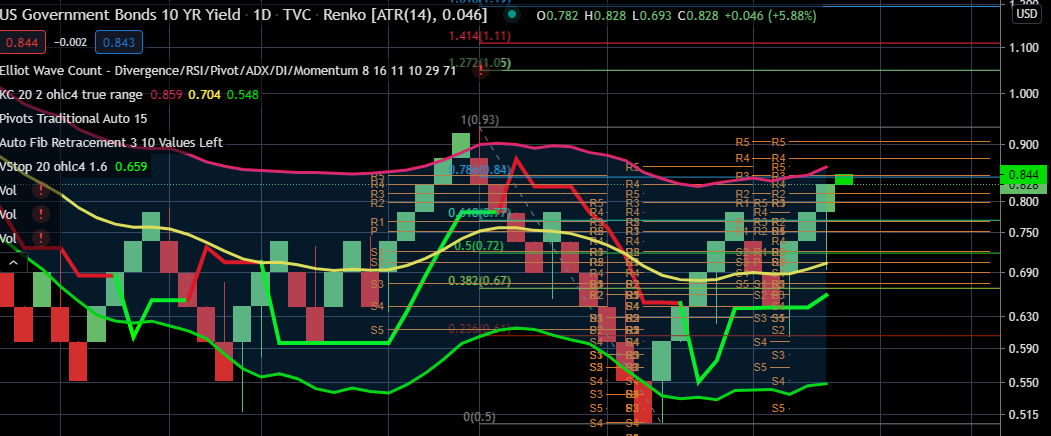Click the +0.046 (+5.88%) change value
Screen dimensions: 1051x436
click(773, 15)
